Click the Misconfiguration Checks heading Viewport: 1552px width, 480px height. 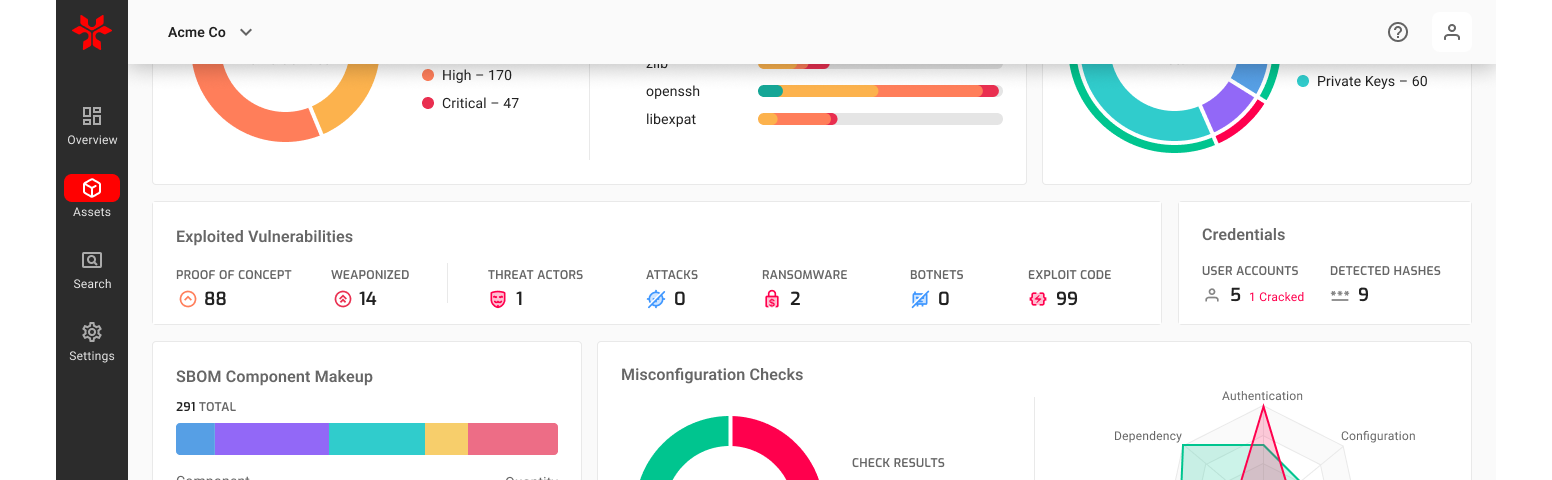712,375
